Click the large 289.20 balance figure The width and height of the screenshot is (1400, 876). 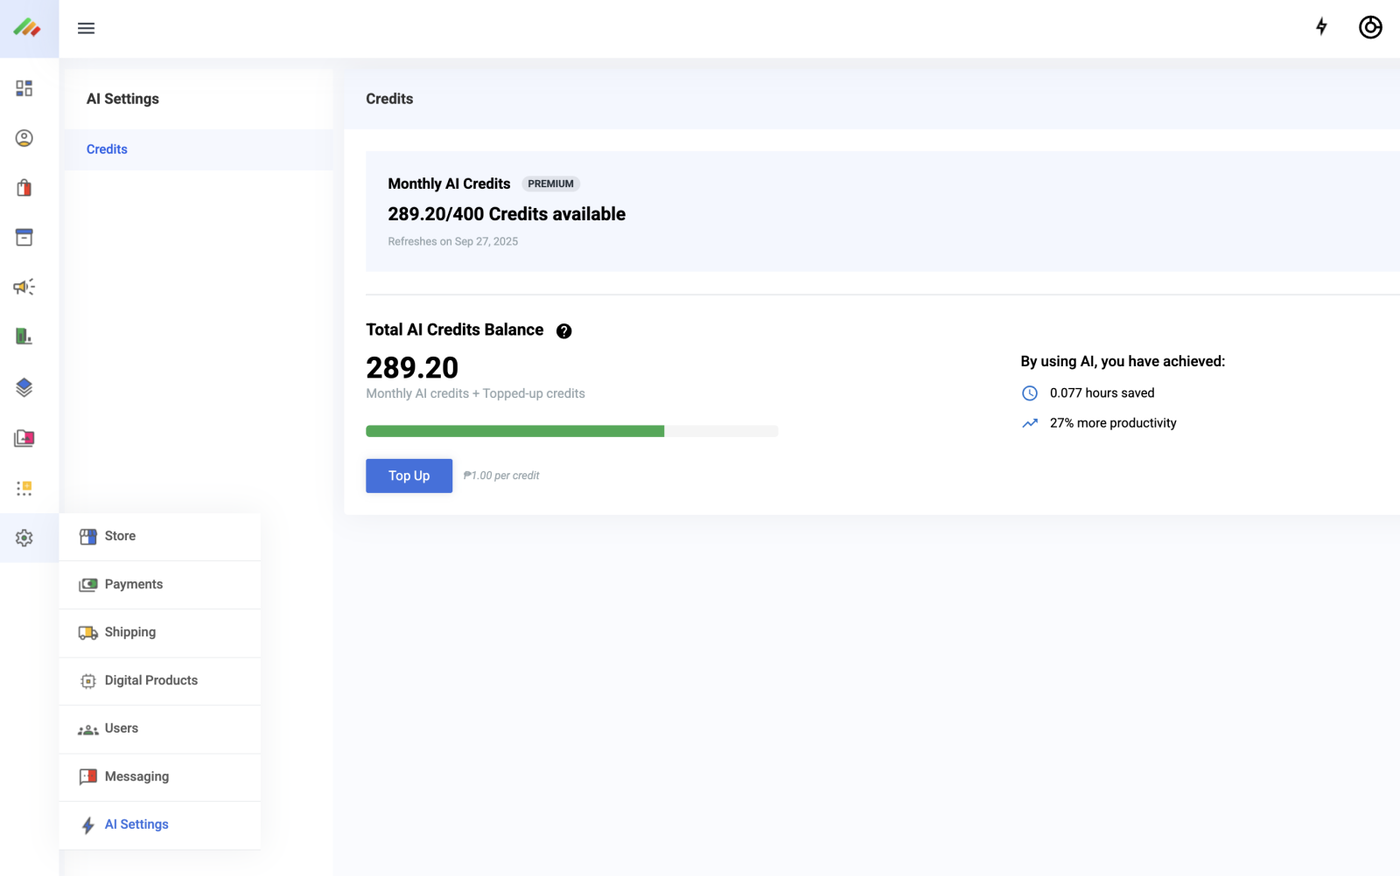[412, 368]
